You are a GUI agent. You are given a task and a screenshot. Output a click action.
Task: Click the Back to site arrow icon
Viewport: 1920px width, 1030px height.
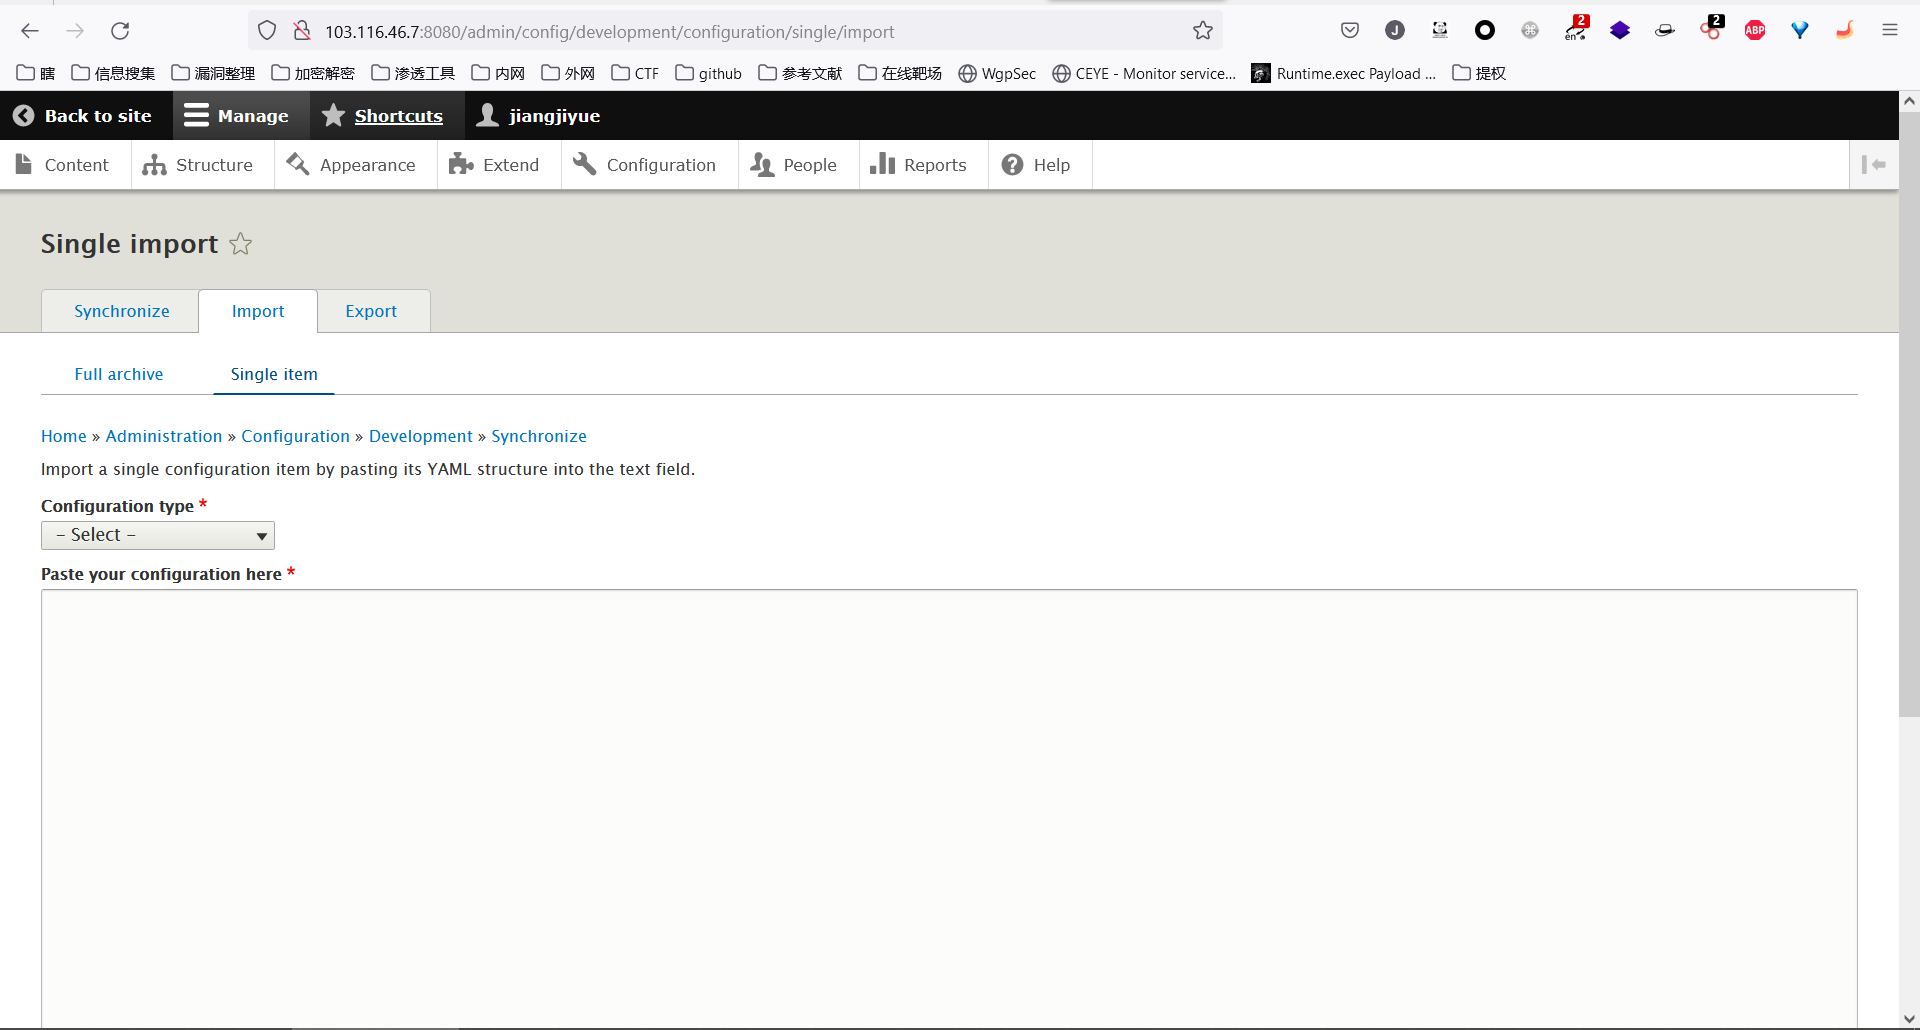24,116
